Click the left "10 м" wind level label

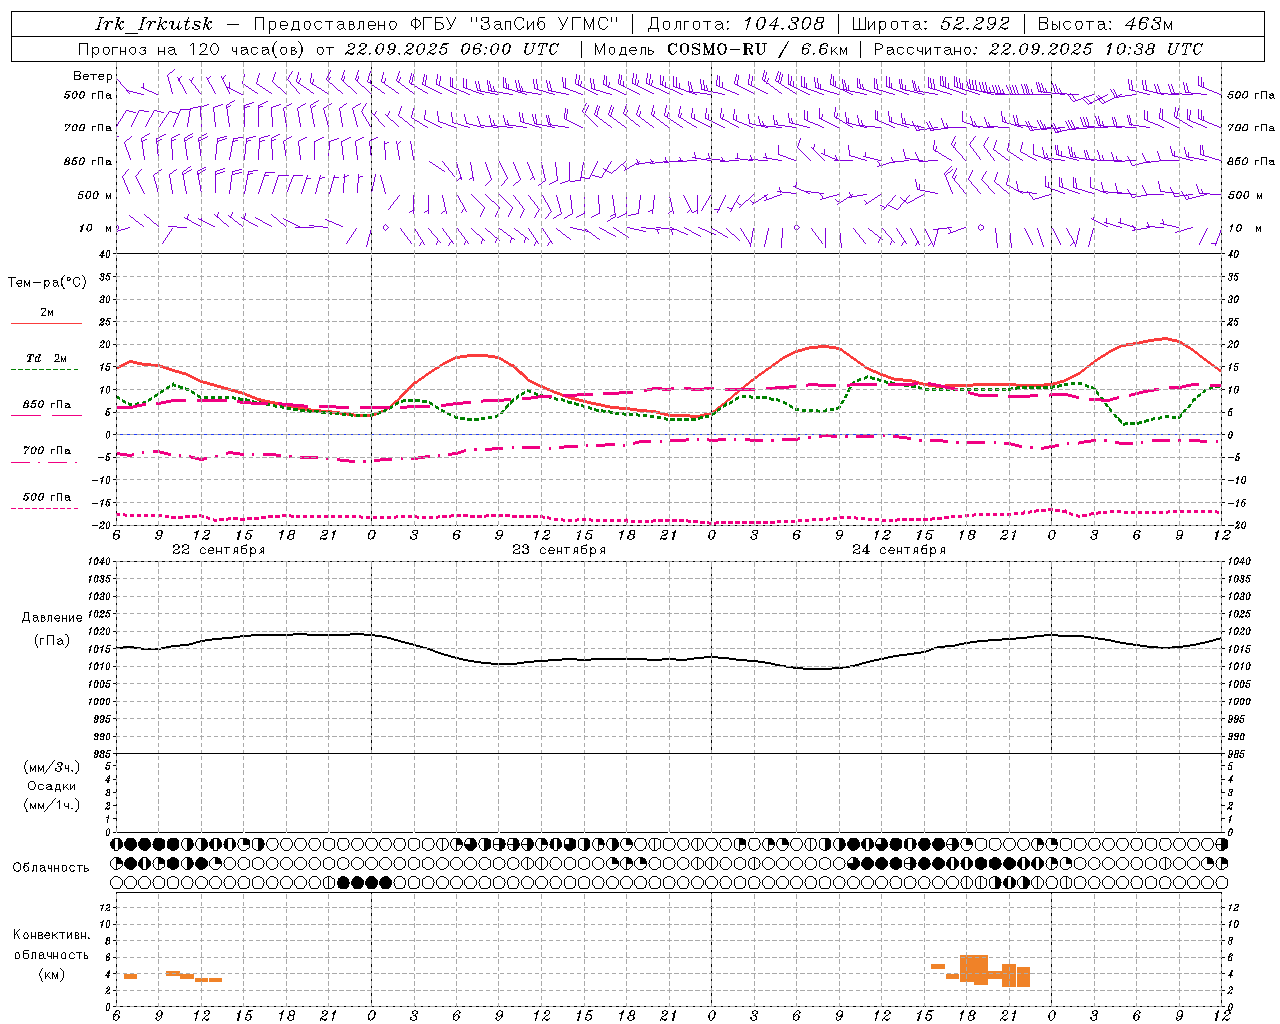95,228
